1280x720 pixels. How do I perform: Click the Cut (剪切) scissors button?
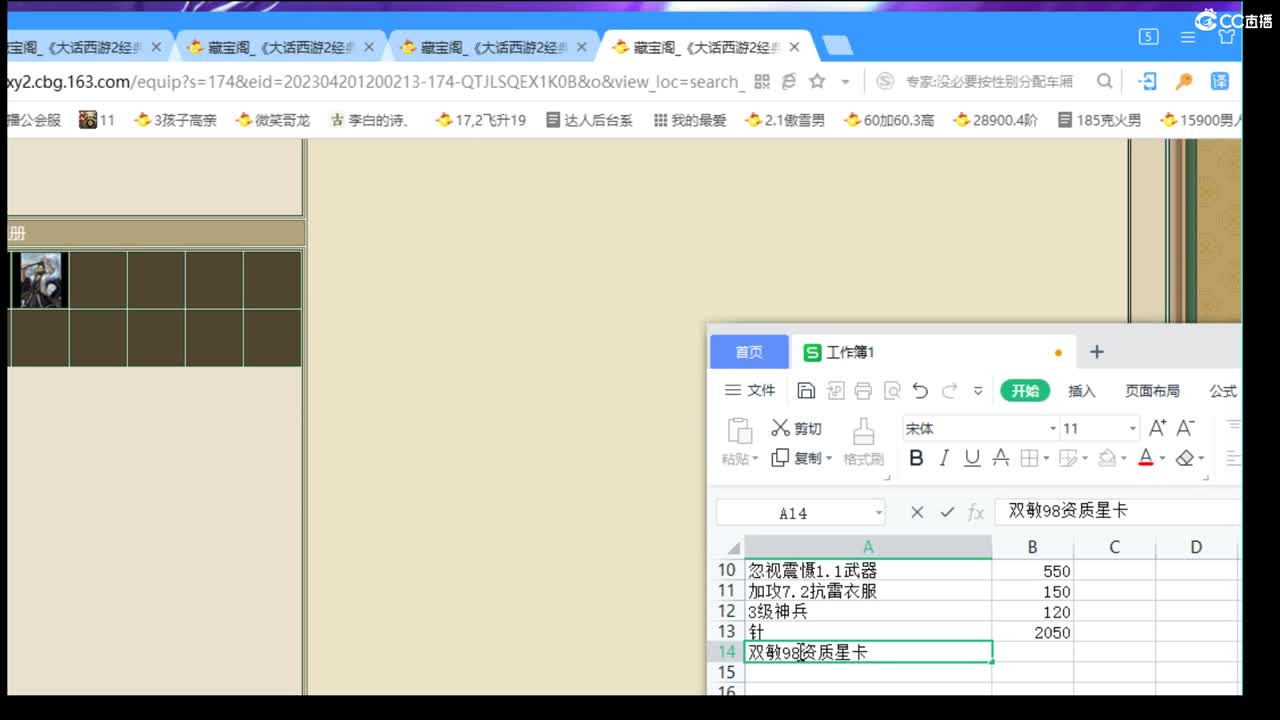pyautogui.click(x=796, y=428)
